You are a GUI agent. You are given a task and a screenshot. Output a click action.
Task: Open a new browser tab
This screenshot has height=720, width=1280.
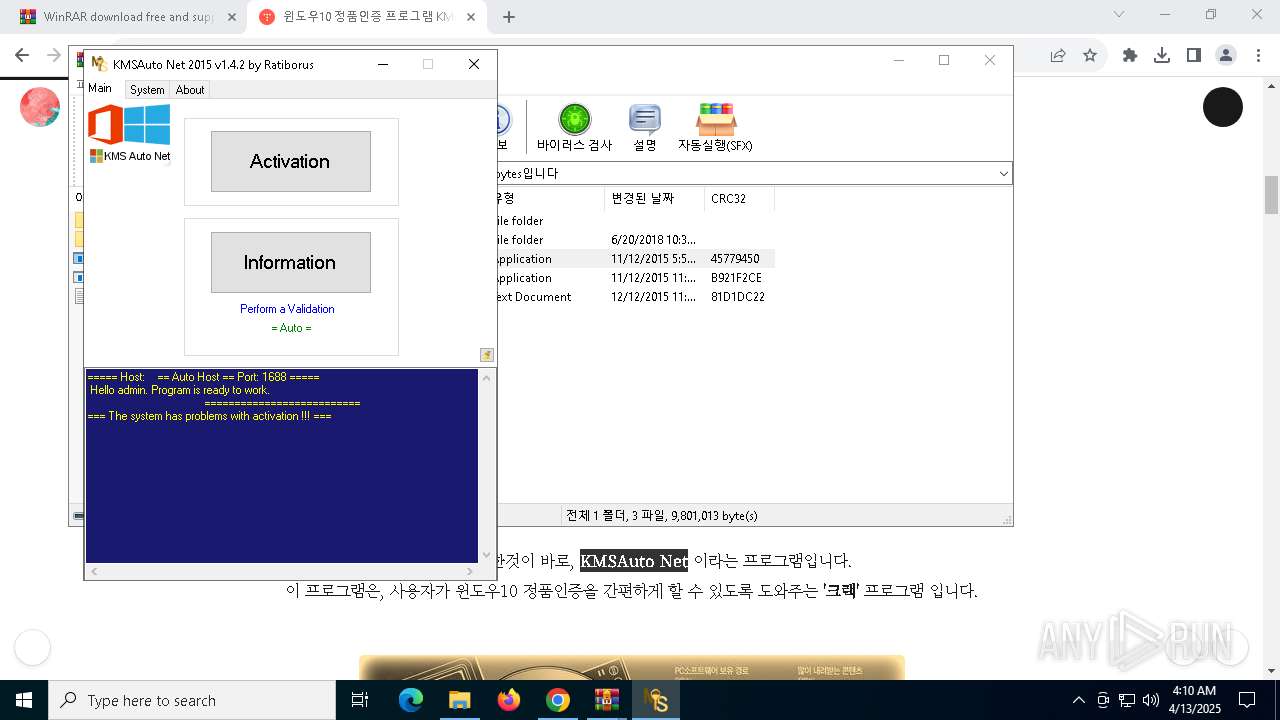509,17
